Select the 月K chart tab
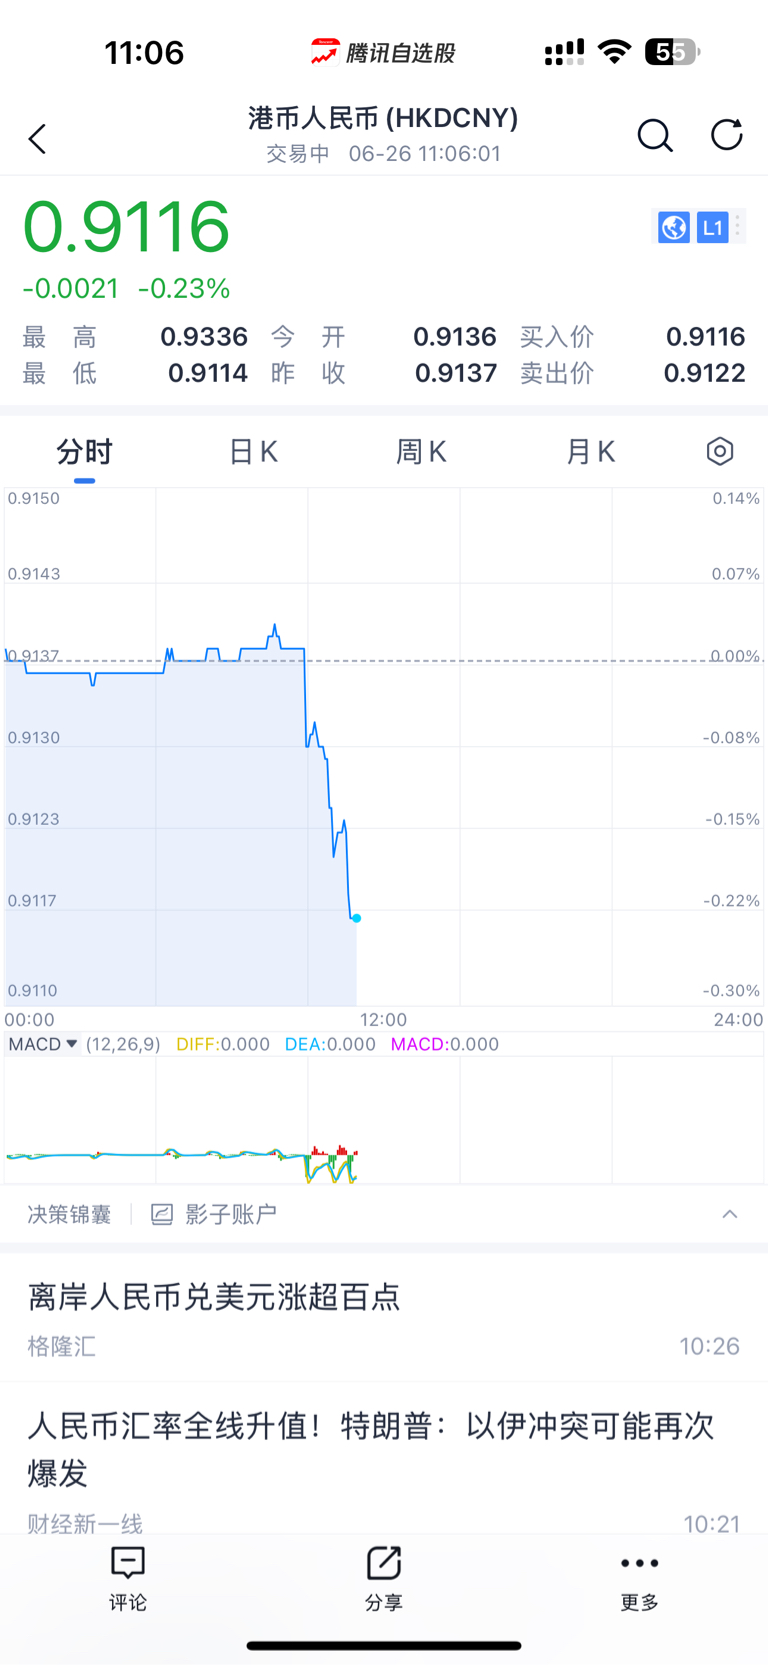 point(590,452)
